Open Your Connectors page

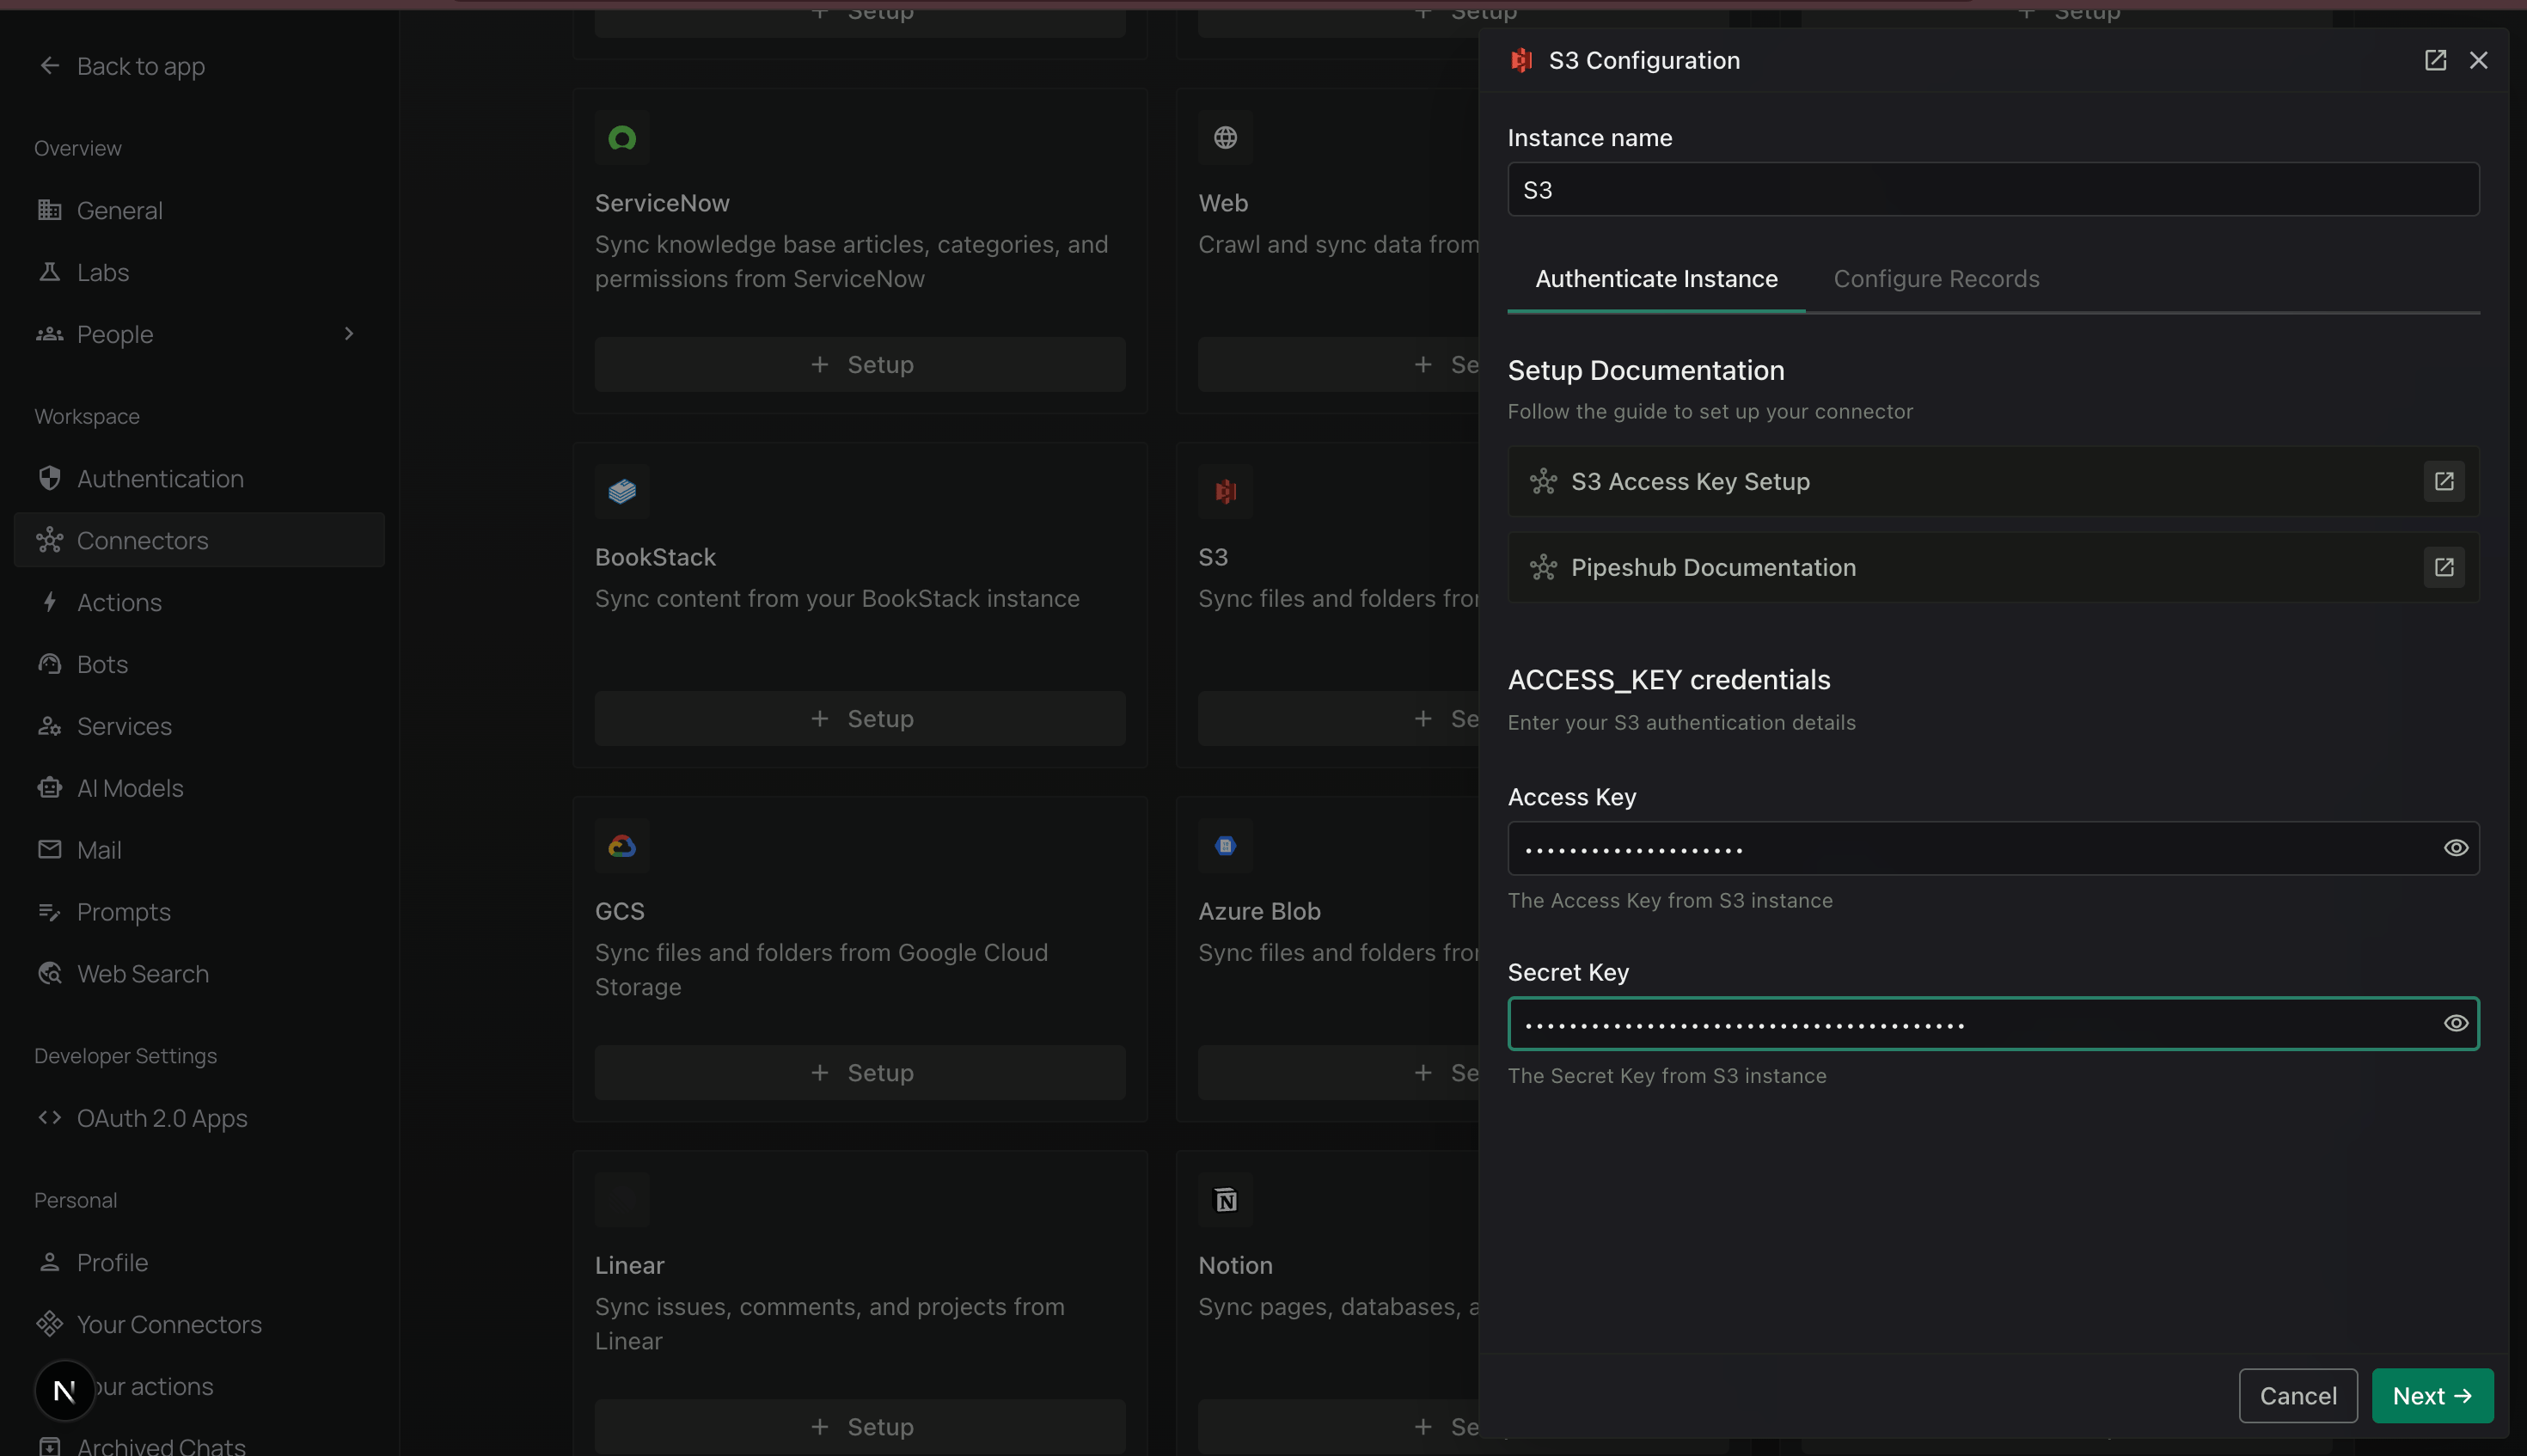pyautogui.click(x=199, y=1324)
